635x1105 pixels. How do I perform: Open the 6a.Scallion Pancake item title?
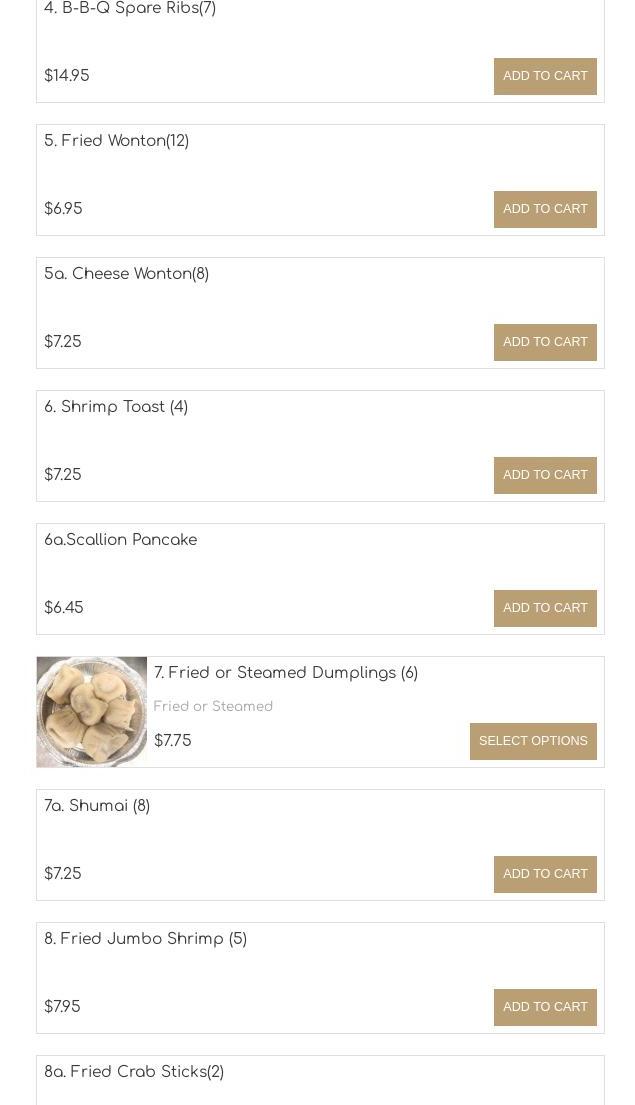tap(121, 540)
